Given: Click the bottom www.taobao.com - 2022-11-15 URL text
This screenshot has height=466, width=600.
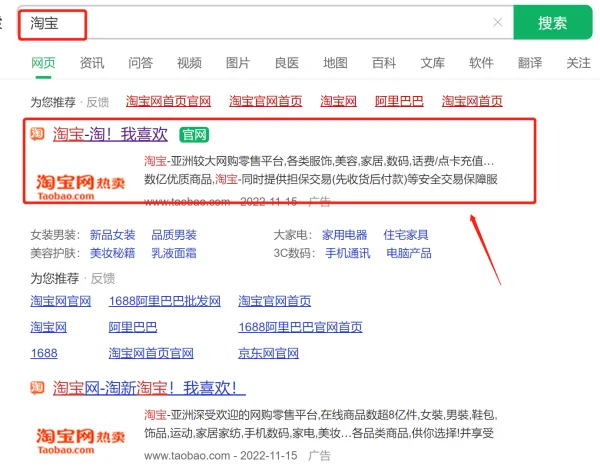Looking at the screenshot, I should point(221,455).
